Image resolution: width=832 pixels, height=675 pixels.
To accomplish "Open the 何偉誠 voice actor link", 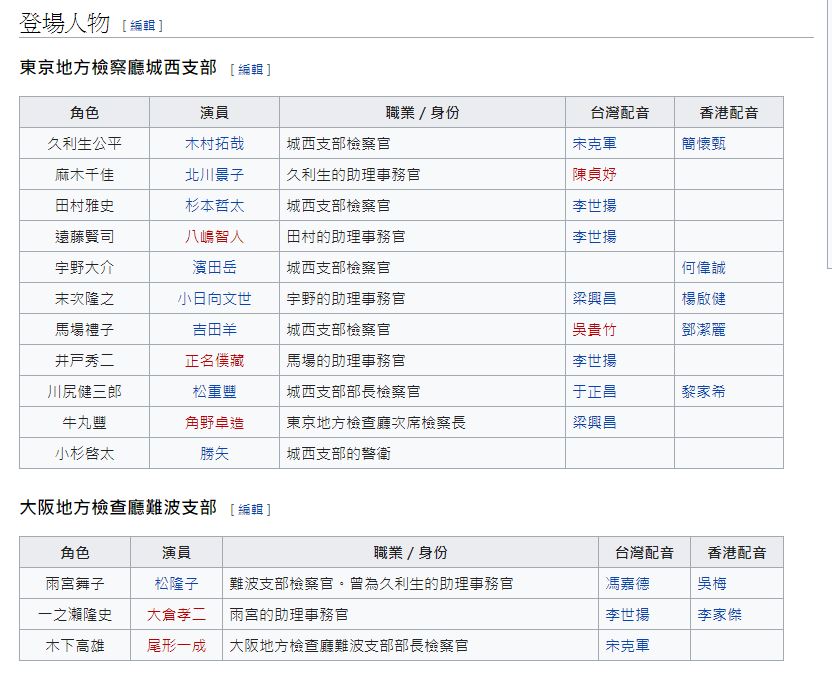I will coord(703,268).
